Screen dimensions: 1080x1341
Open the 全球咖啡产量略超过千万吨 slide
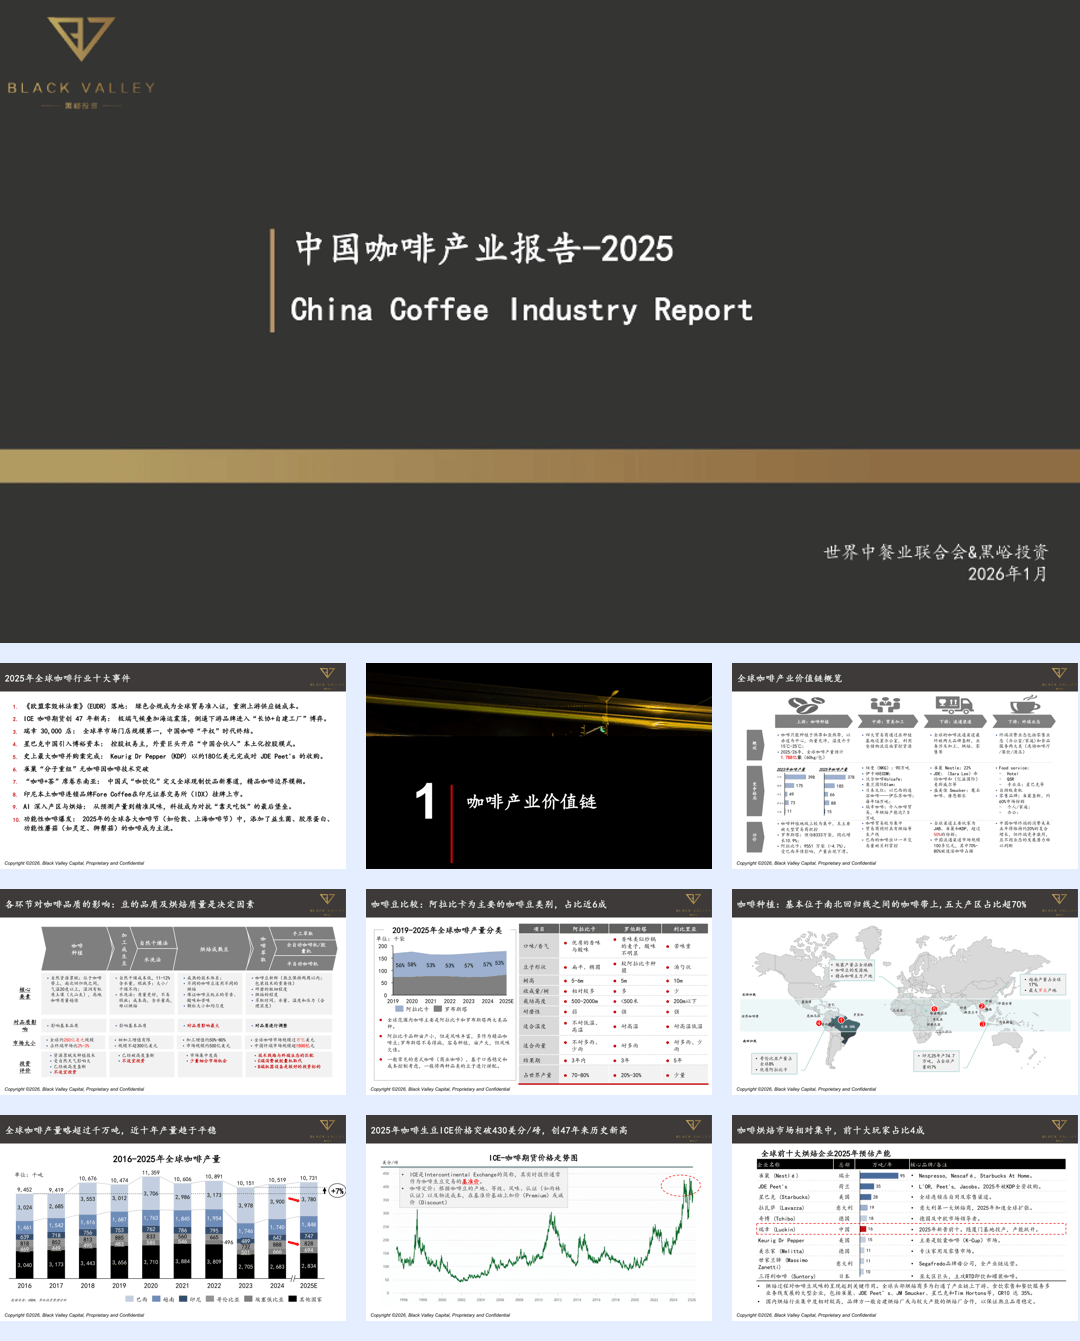coord(173,1218)
